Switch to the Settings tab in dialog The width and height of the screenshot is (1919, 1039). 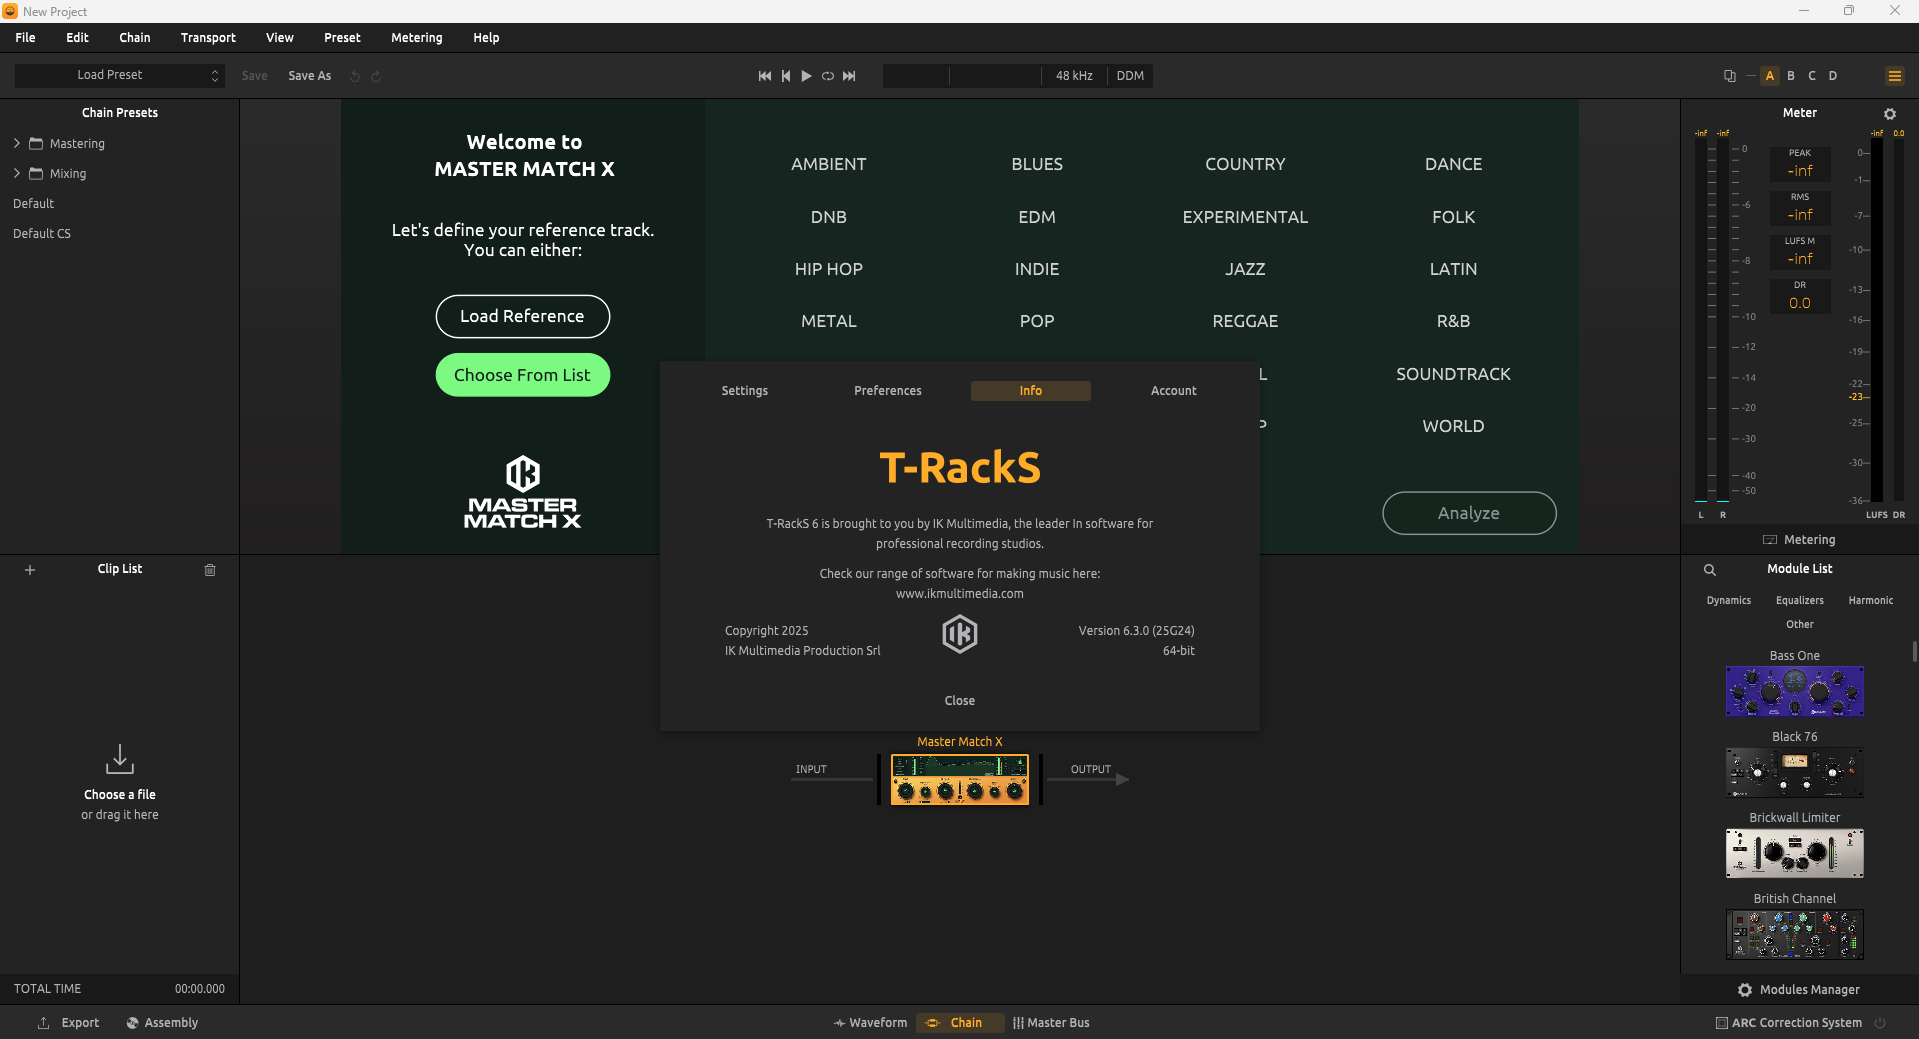coord(745,391)
